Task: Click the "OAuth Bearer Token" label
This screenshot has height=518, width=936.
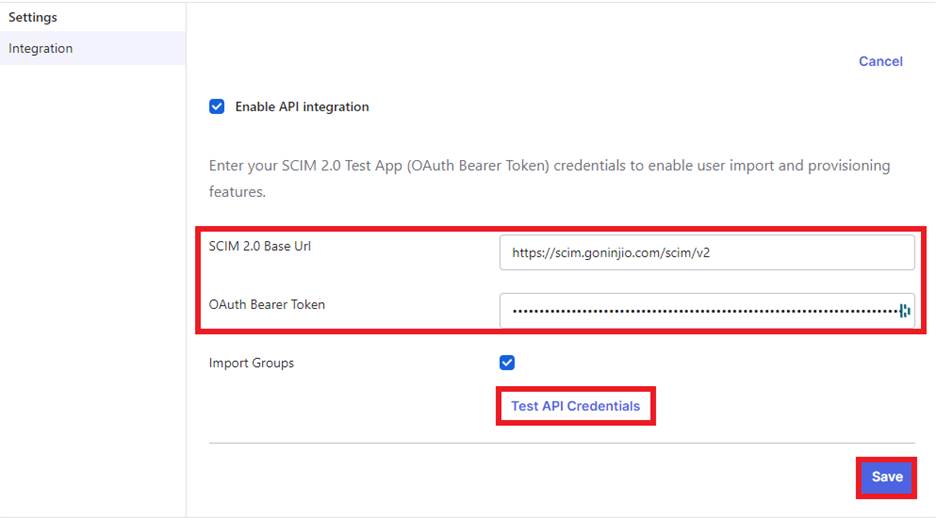Action: (x=267, y=304)
